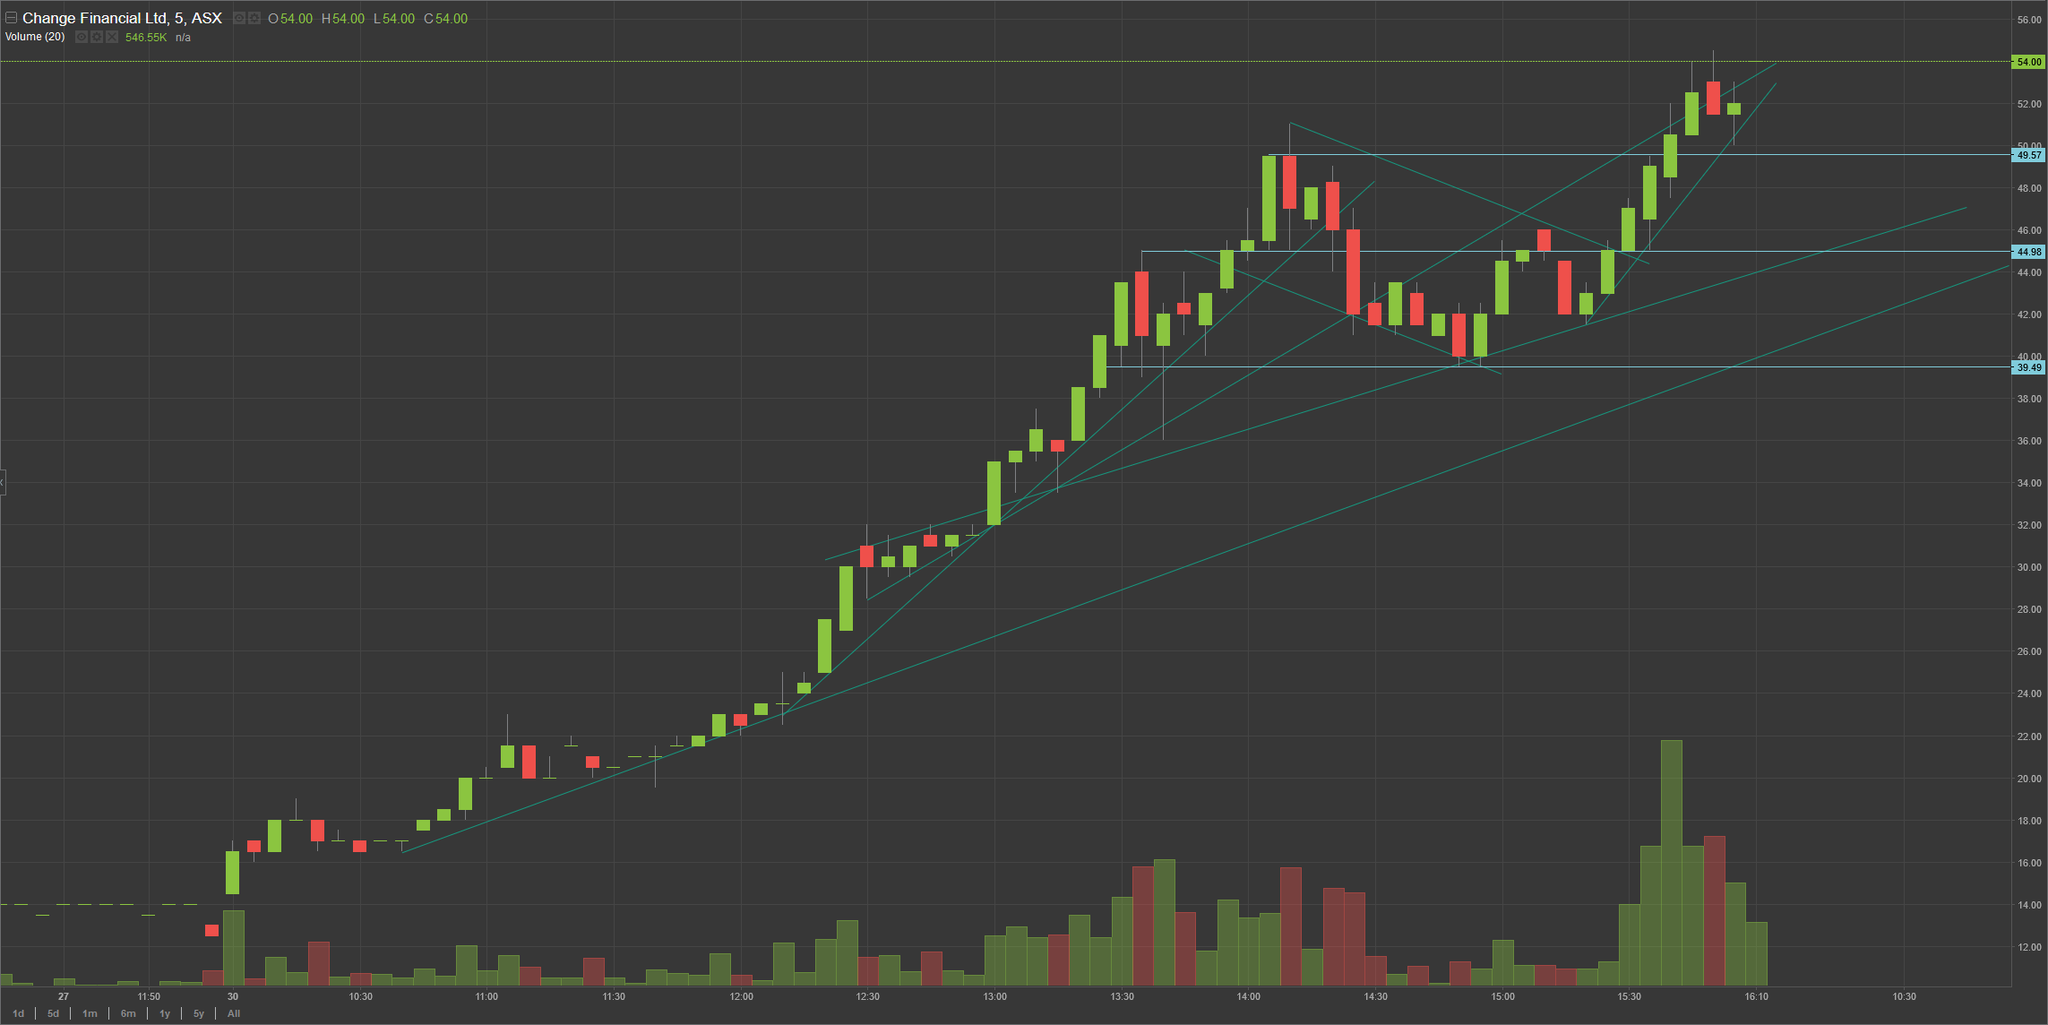Select the horizontal line label 49.57
This screenshot has height=1025, width=2048.
(2028, 155)
